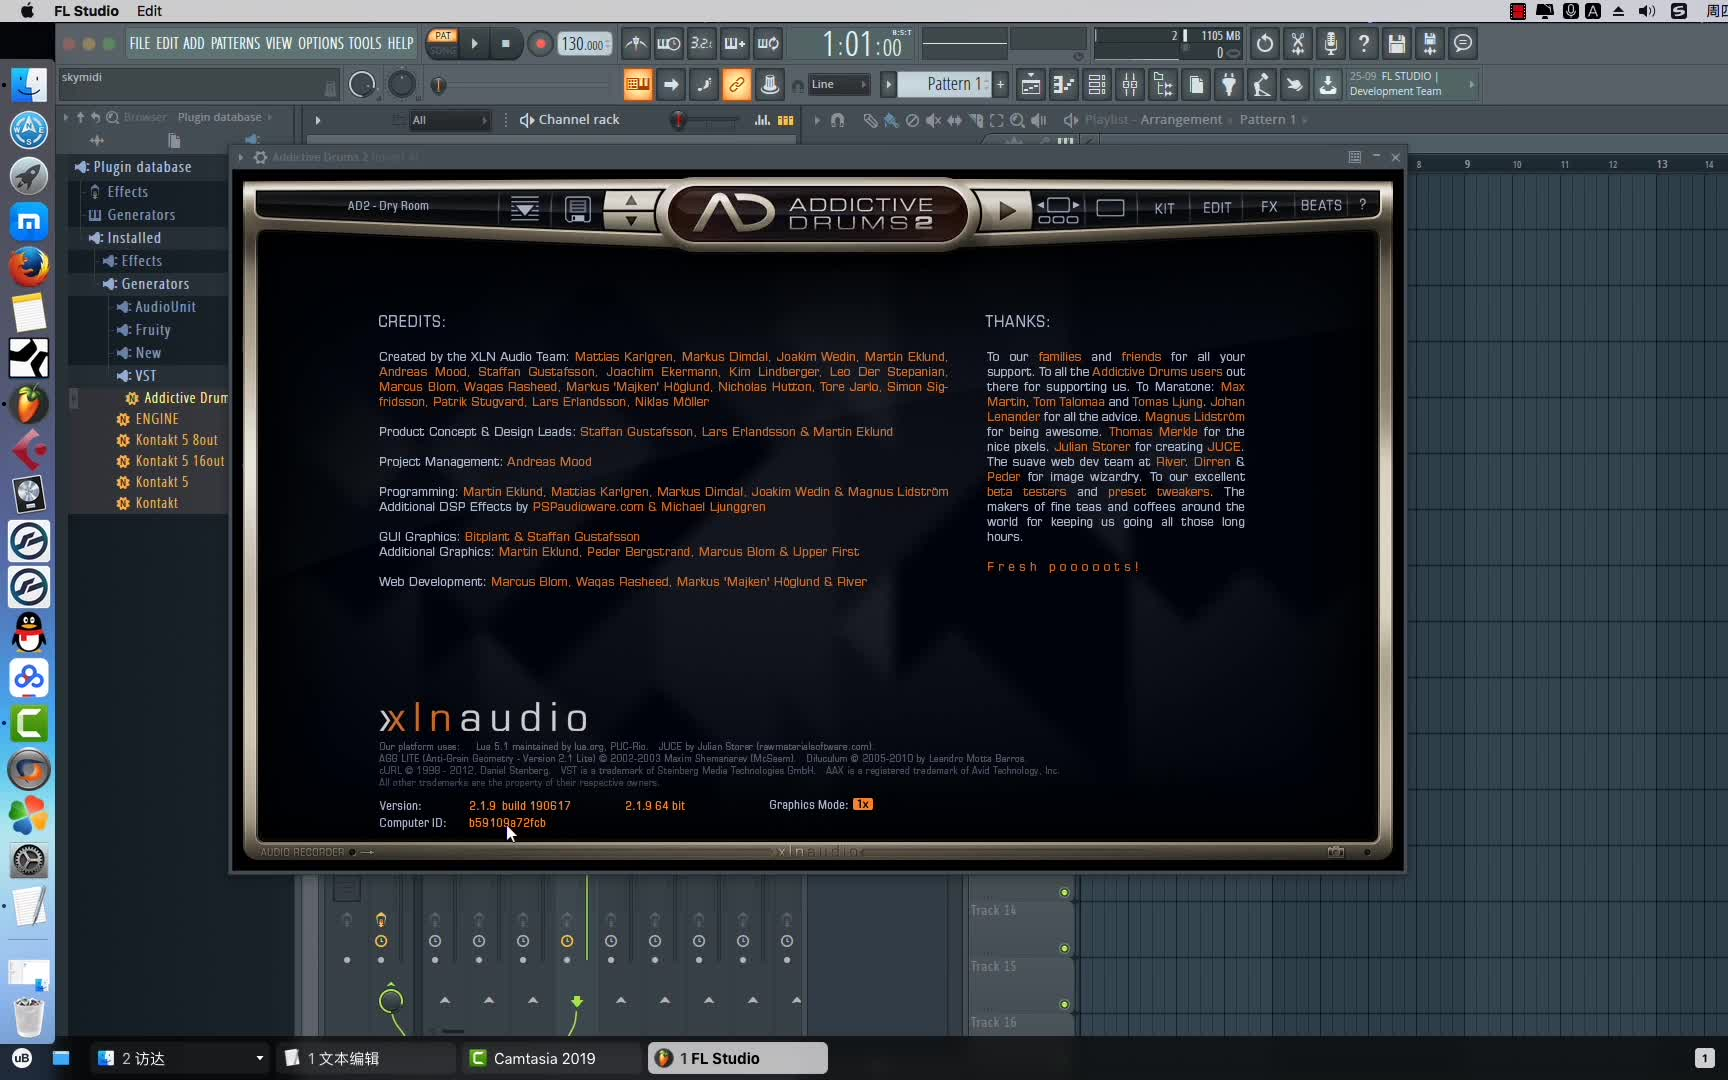
Task: Open the Piano roll view icon
Action: click(1063, 85)
